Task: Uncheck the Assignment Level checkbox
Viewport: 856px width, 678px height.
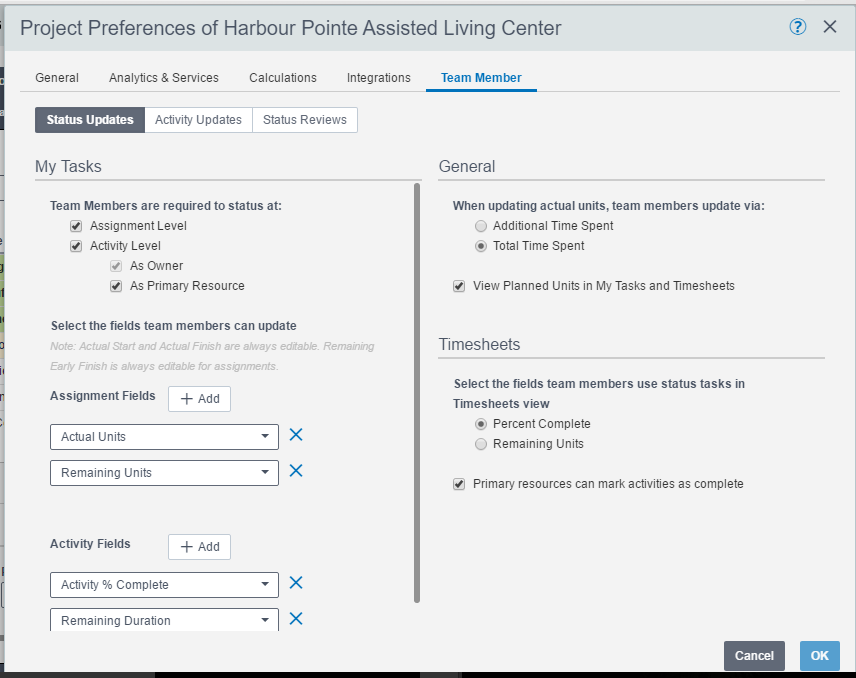Action: tap(76, 226)
